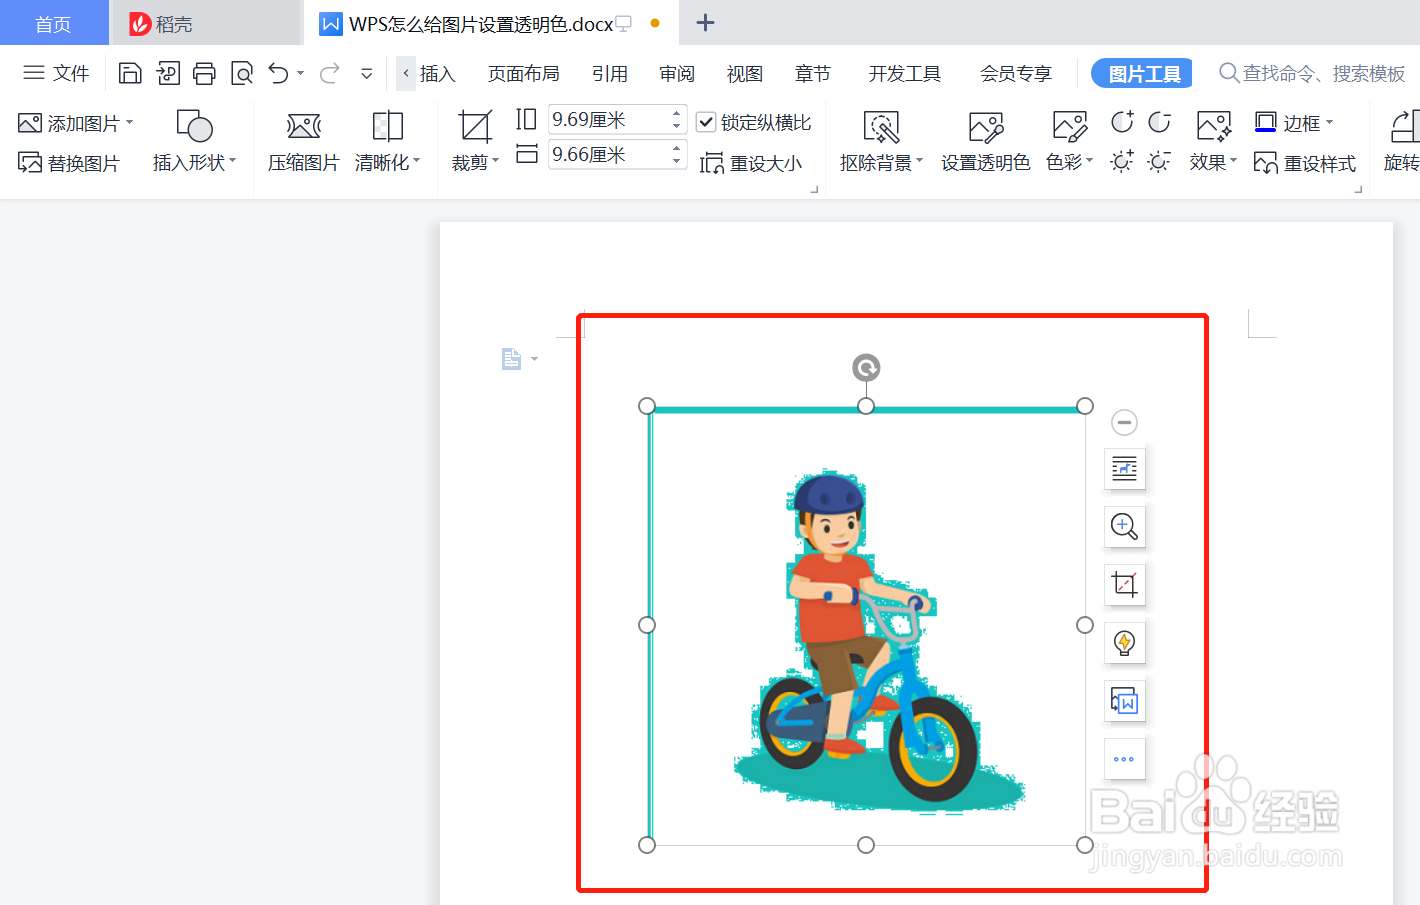Screen dimensions: 1420x905
Task: Decrease contrast with the second contrast icon
Action: 1160,122
